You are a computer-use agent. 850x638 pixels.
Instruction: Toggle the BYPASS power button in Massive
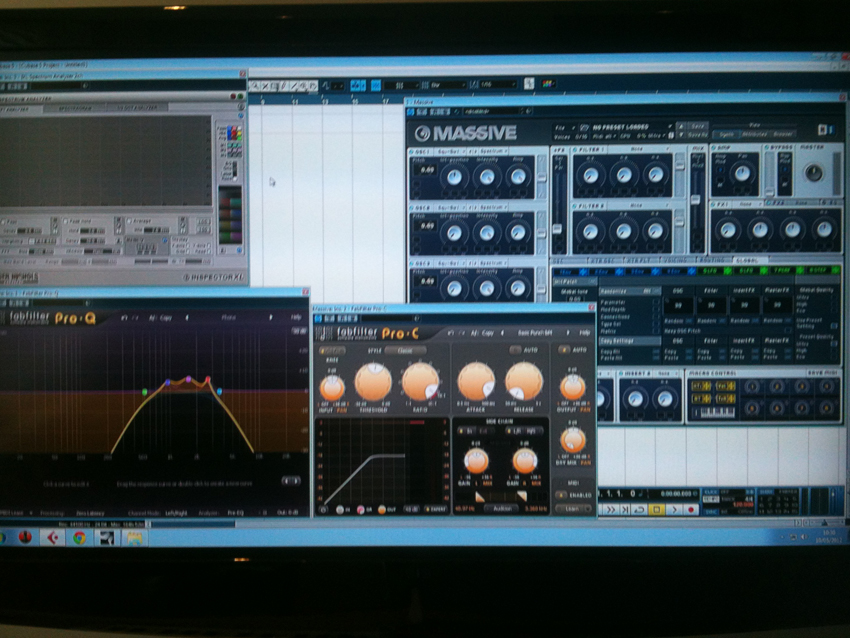pos(768,147)
